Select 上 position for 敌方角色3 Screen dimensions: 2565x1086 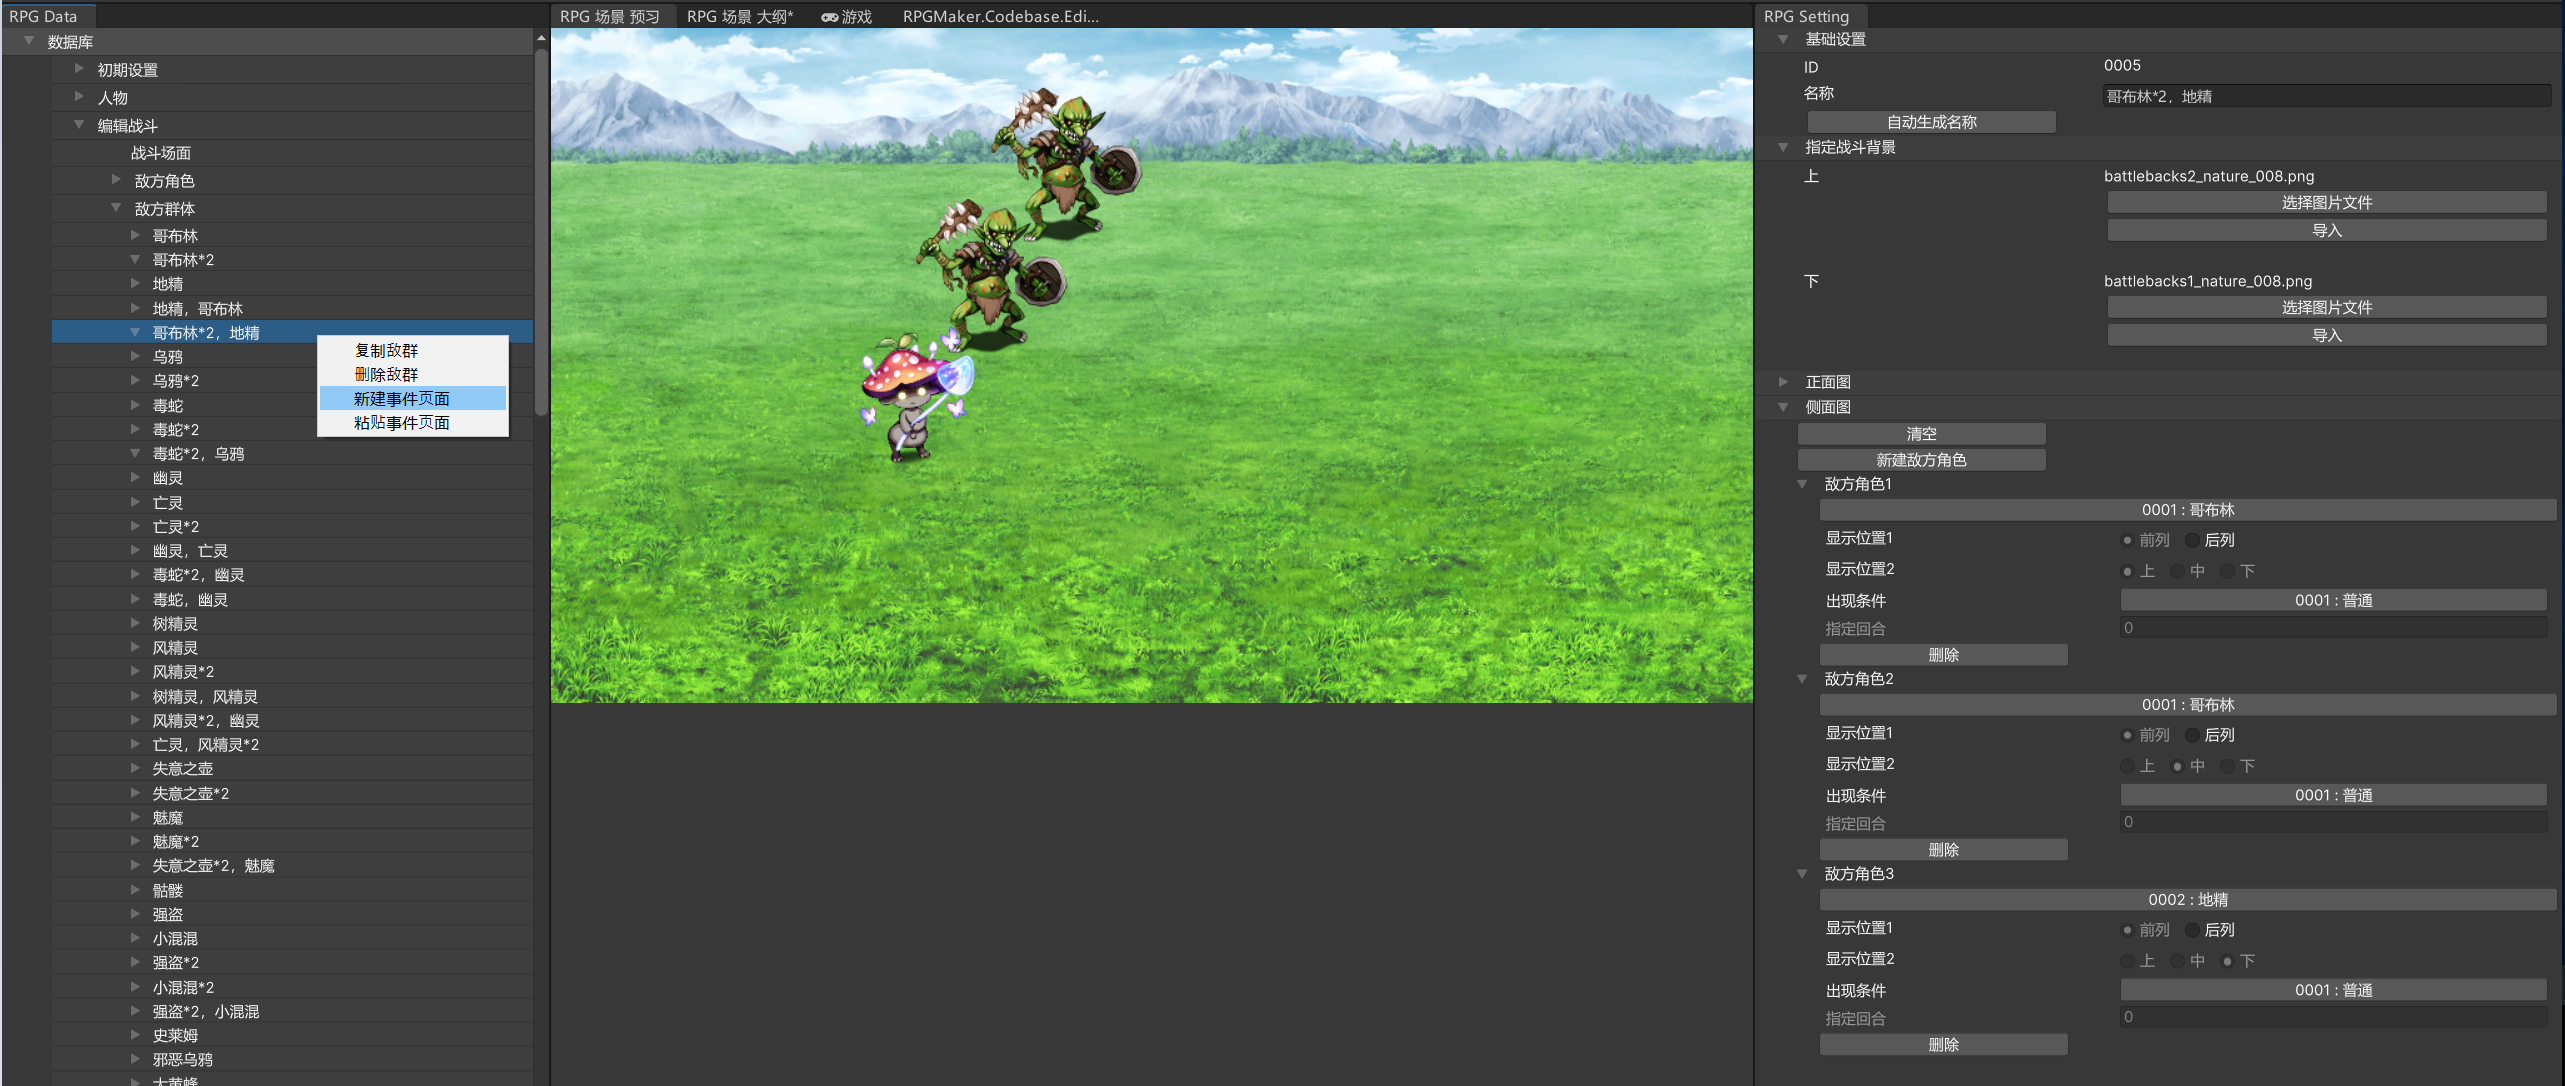2127,961
